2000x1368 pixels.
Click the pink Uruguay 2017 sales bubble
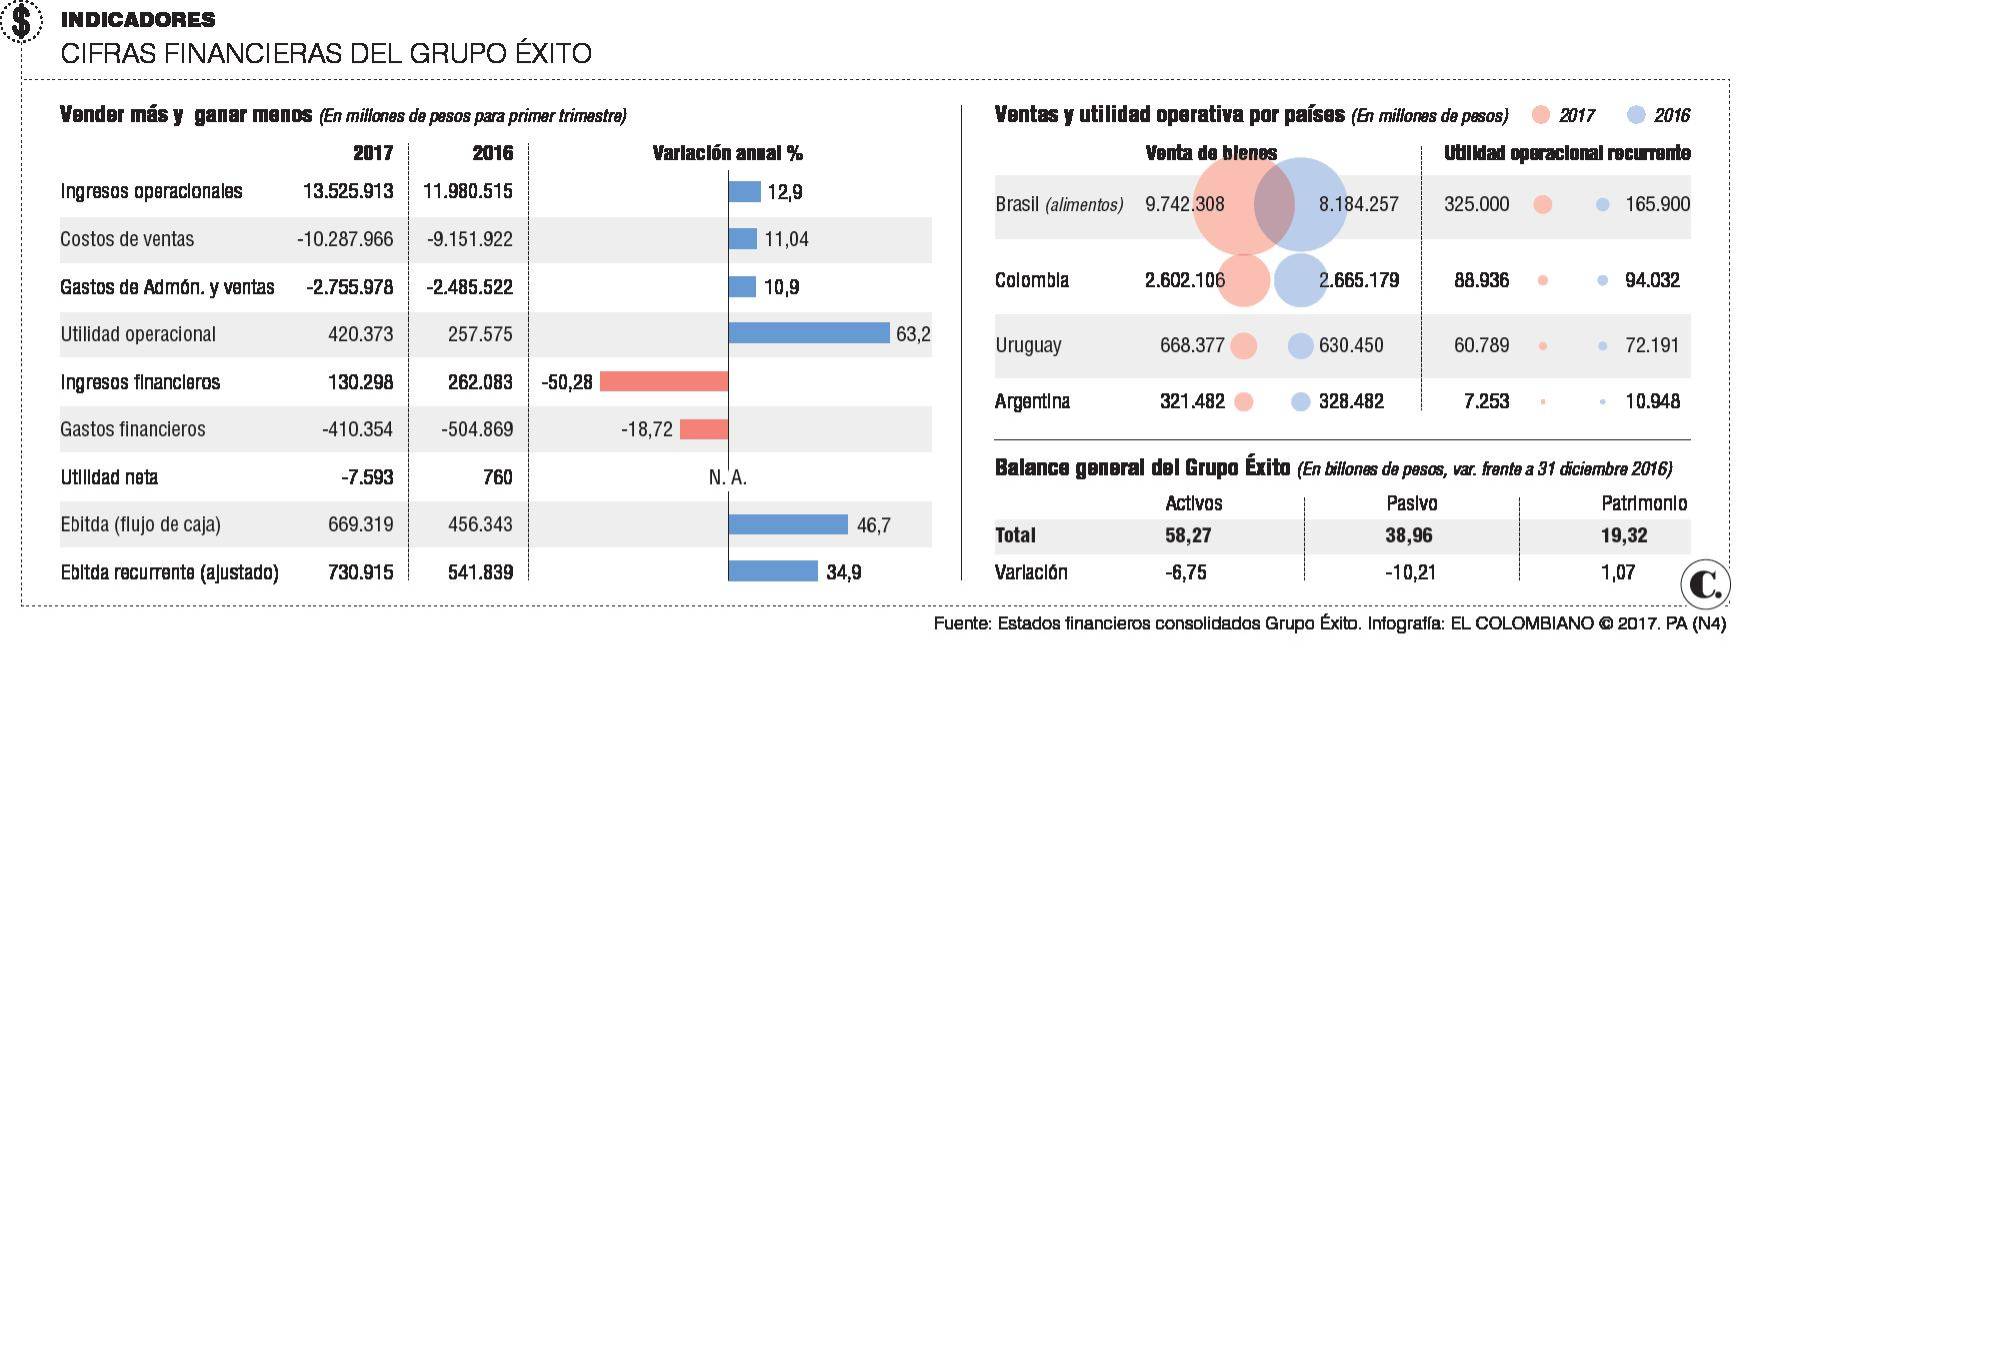pyautogui.click(x=1243, y=346)
